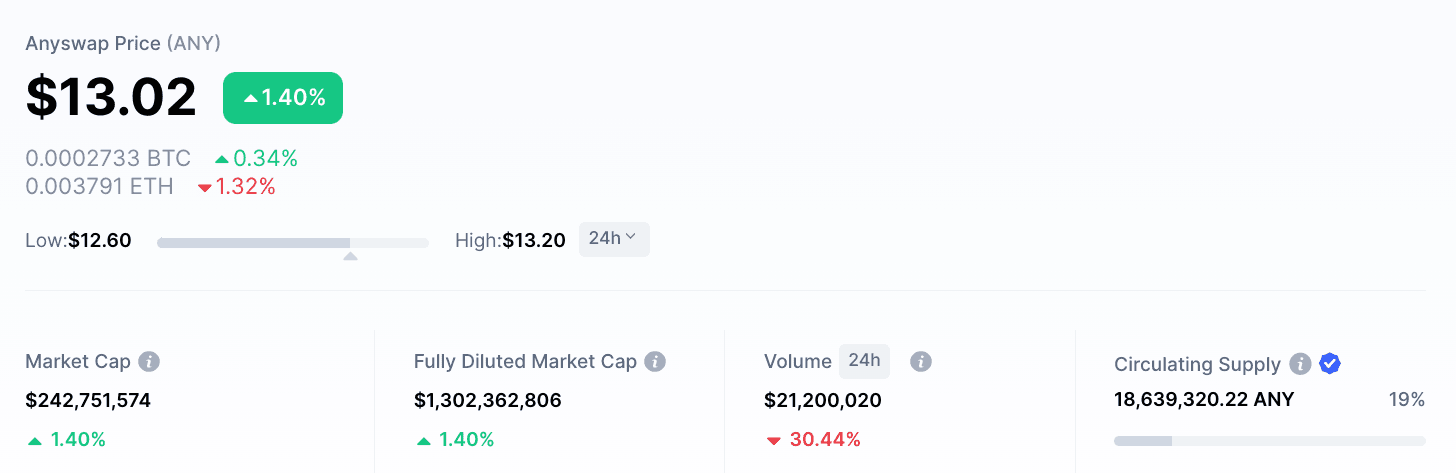Click the 19% supply percentage

click(x=1406, y=400)
